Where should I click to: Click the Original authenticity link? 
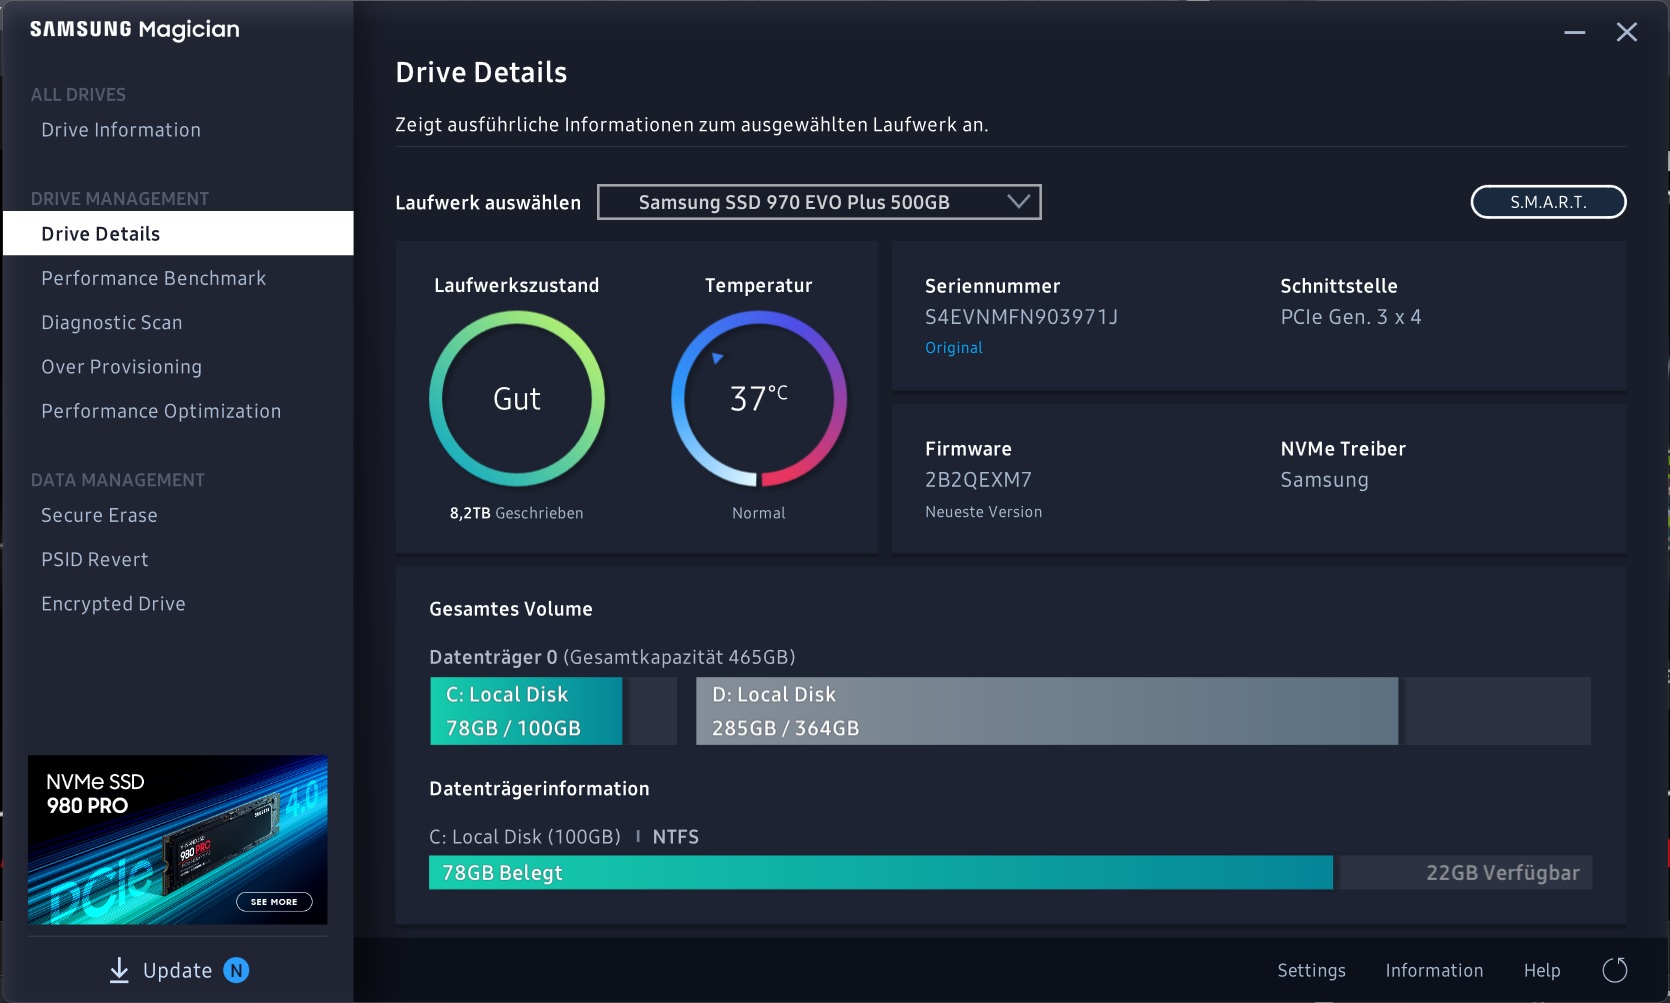(954, 348)
